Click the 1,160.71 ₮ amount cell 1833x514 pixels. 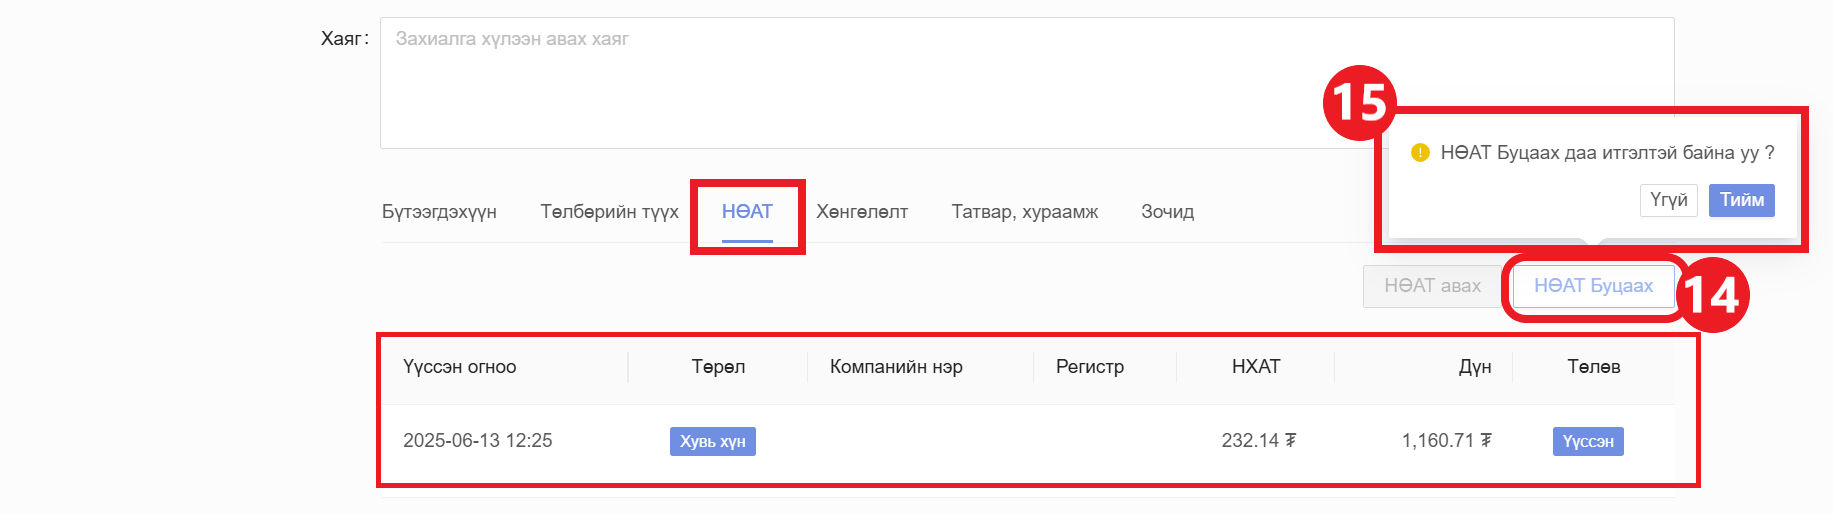click(1446, 441)
